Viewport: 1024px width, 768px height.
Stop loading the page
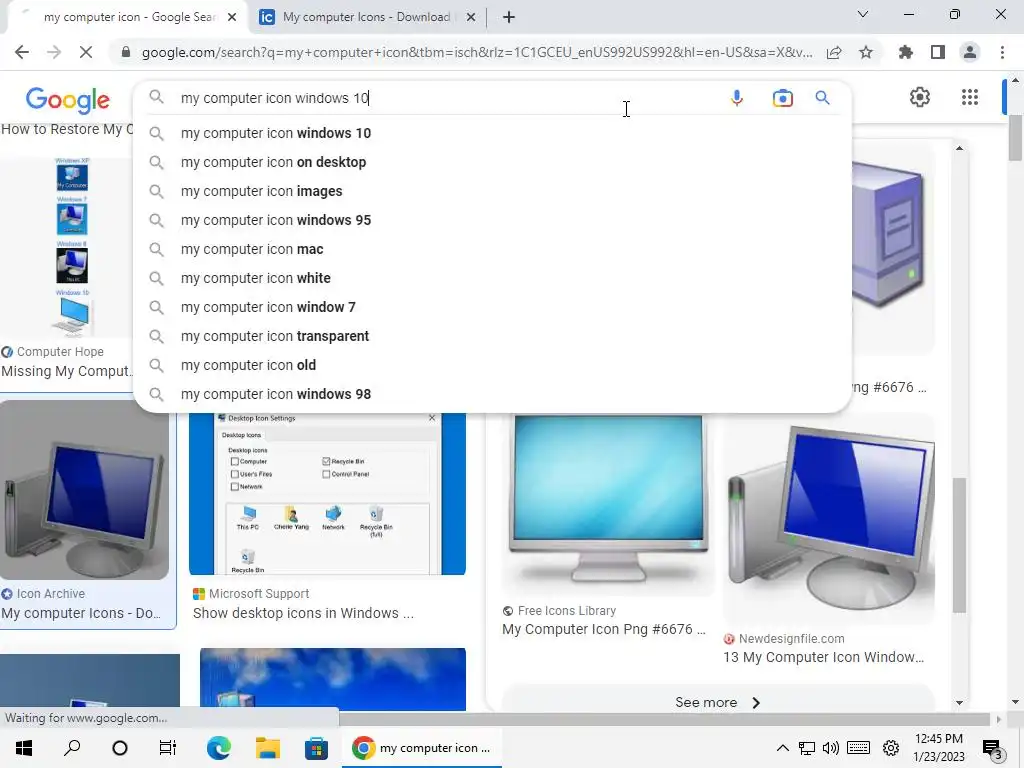[x=86, y=52]
